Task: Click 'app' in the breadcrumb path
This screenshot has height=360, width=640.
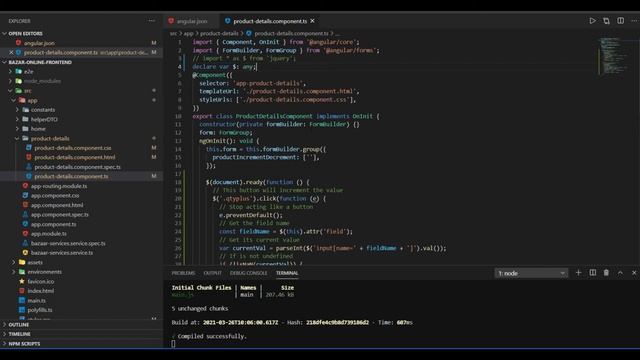Action: coord(188,33)
